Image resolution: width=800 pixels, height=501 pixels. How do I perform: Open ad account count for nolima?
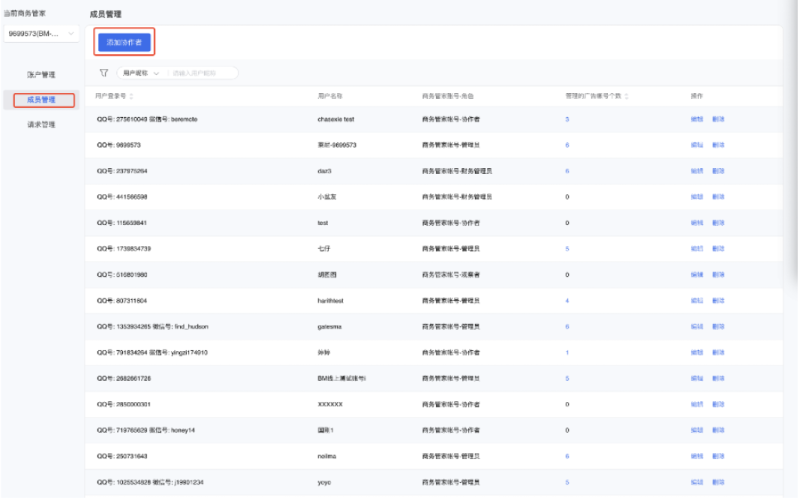click(x=567, y=456)
